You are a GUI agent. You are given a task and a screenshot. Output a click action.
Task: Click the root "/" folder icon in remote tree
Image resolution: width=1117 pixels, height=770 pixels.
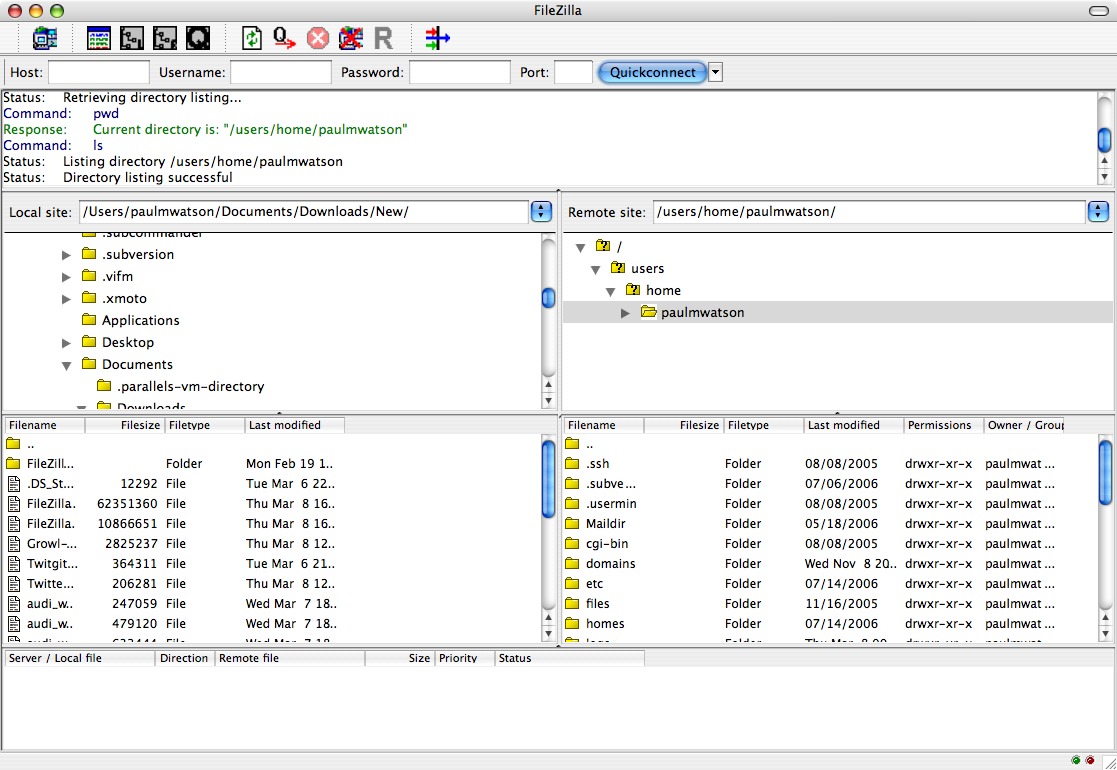[603, 246]
